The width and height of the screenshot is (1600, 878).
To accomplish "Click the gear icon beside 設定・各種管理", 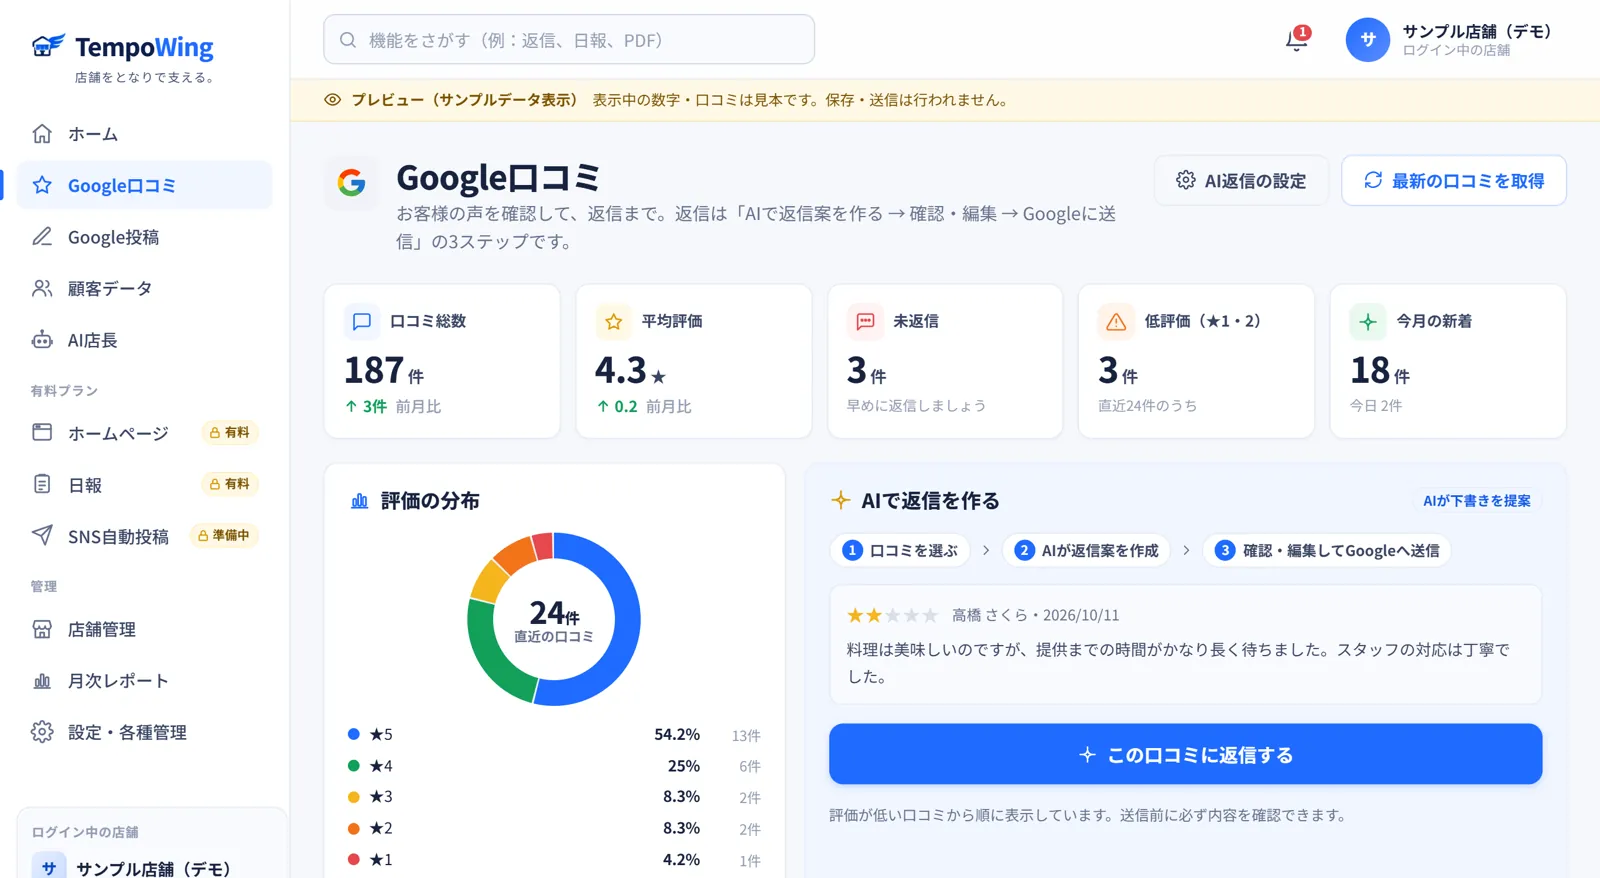I will coord(42,732).
